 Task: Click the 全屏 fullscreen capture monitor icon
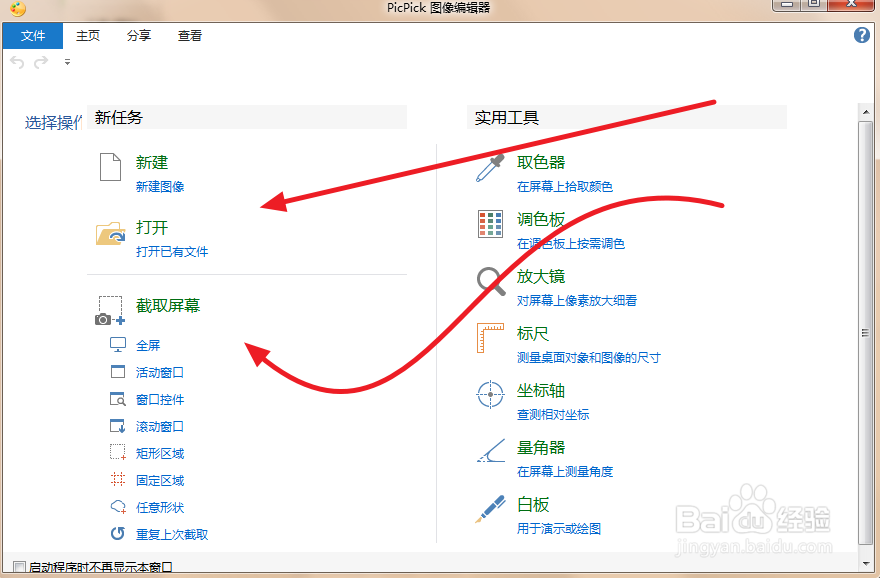point(116,344)
